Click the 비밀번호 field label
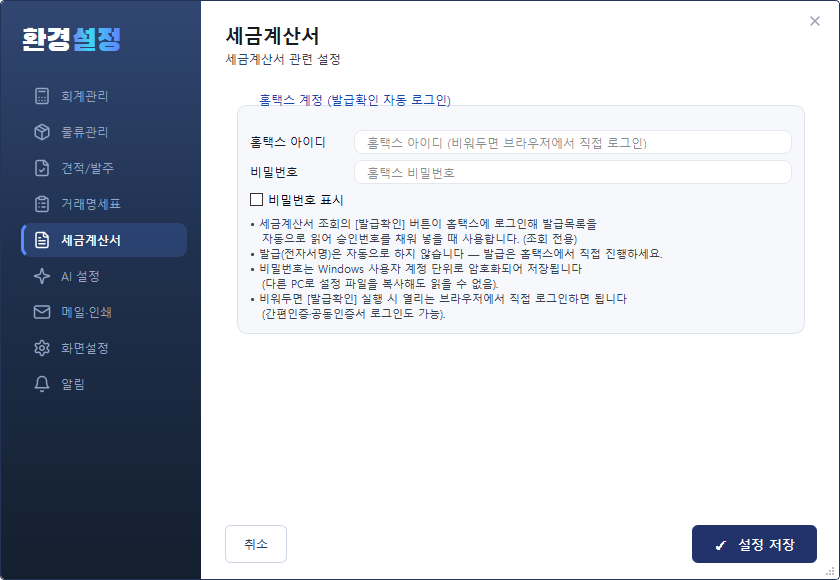The height and width of the screenshot is (580, 840). click(x=274, y=172)
